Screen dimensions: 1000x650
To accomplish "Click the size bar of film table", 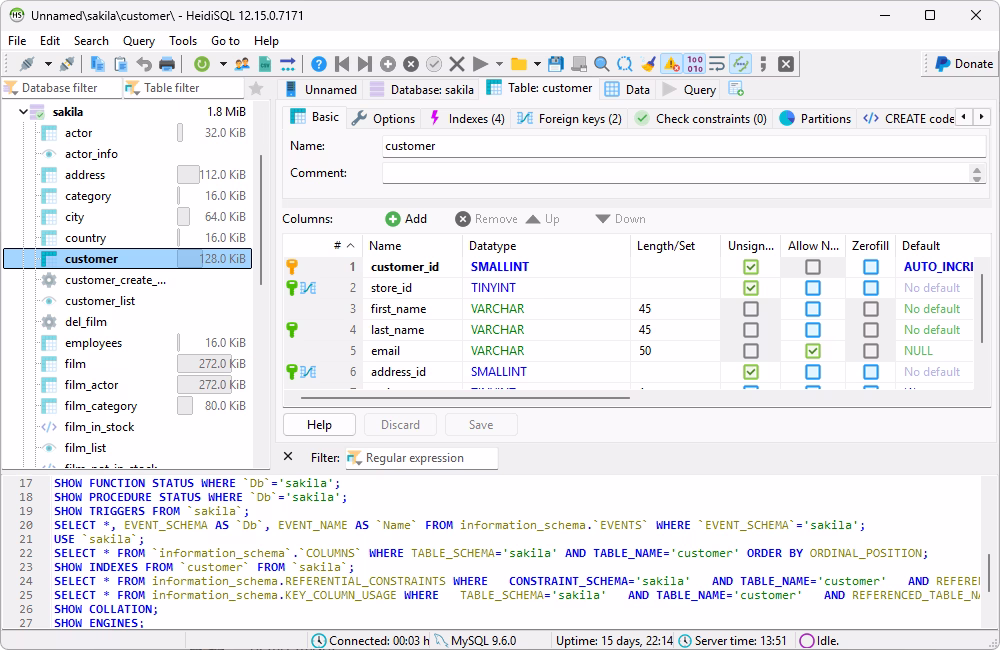I will click(x=205, y=364).
